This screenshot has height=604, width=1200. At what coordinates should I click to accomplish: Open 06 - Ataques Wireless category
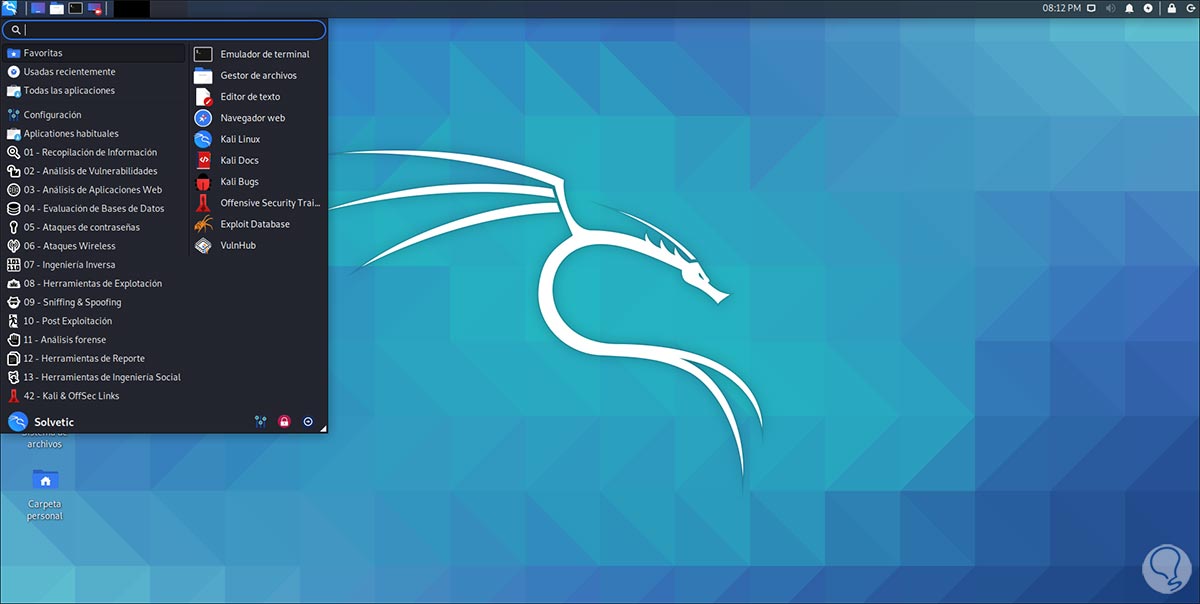click(95, 246)
